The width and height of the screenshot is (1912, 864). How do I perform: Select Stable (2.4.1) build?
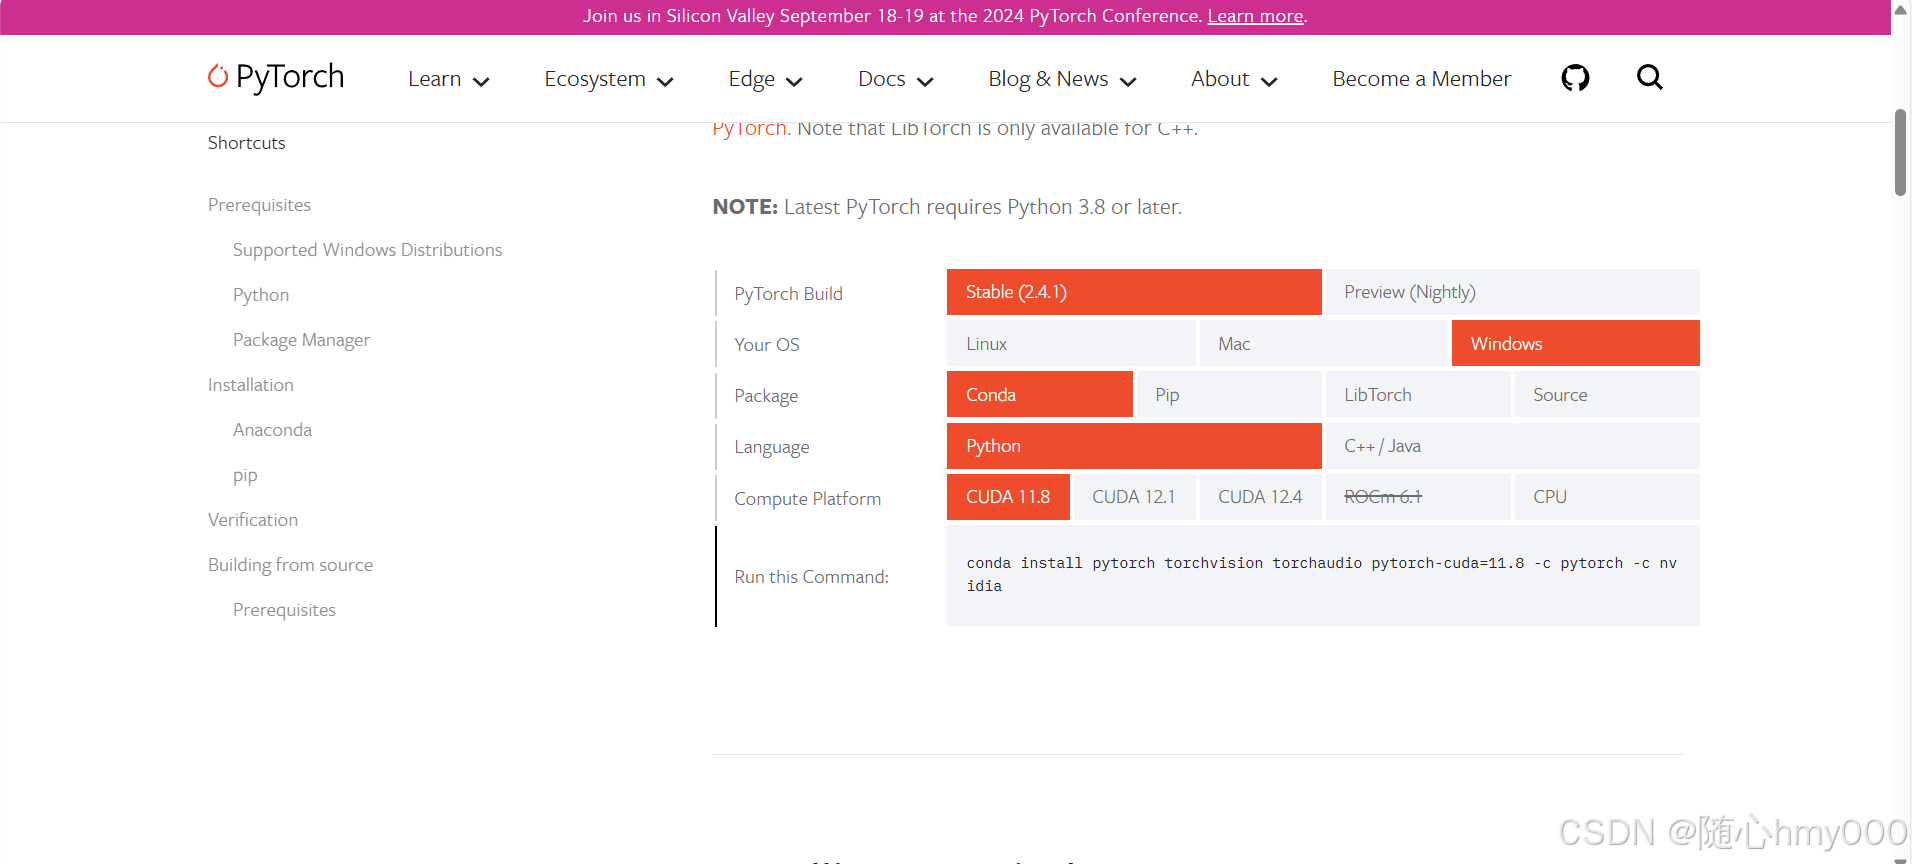coord(1134,292)
